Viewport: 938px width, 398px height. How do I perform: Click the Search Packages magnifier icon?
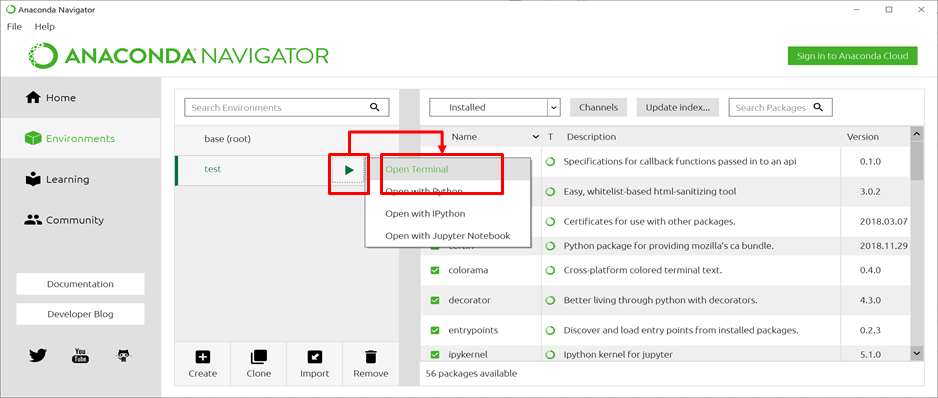tap(818, 108)
